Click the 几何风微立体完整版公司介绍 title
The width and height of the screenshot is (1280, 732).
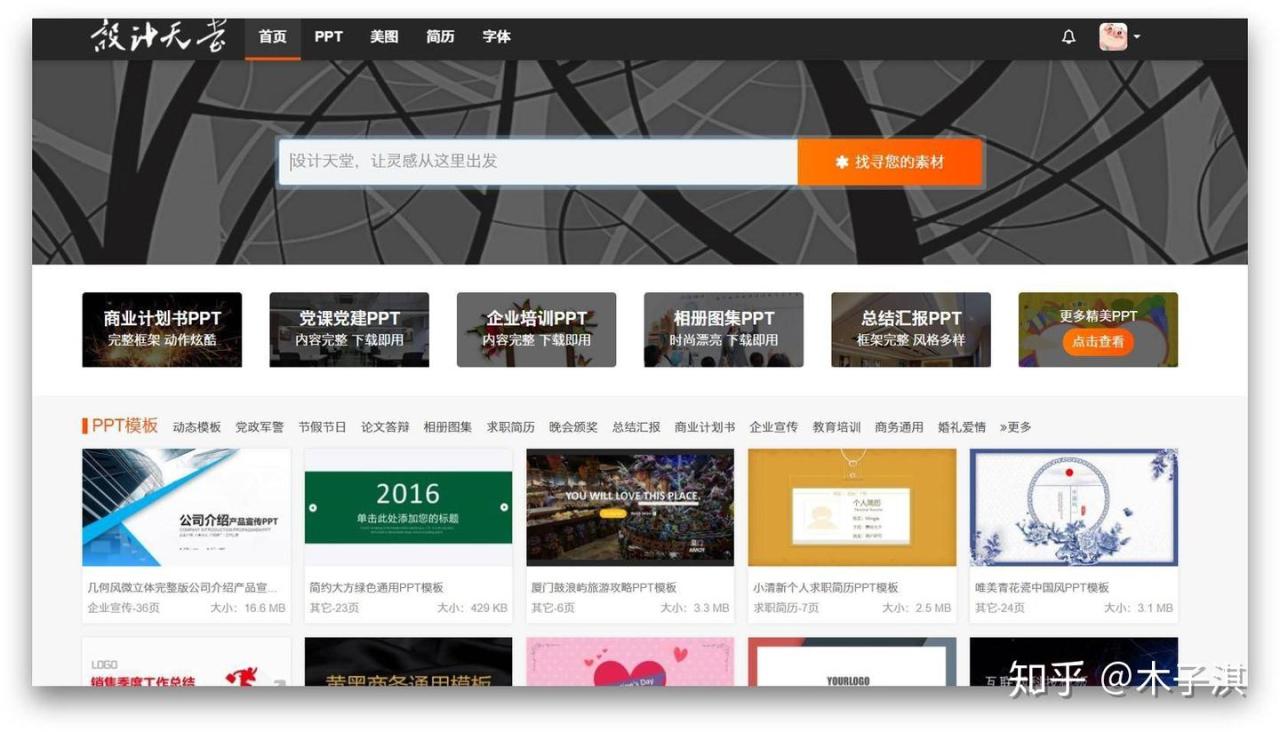tap(183, 588)
